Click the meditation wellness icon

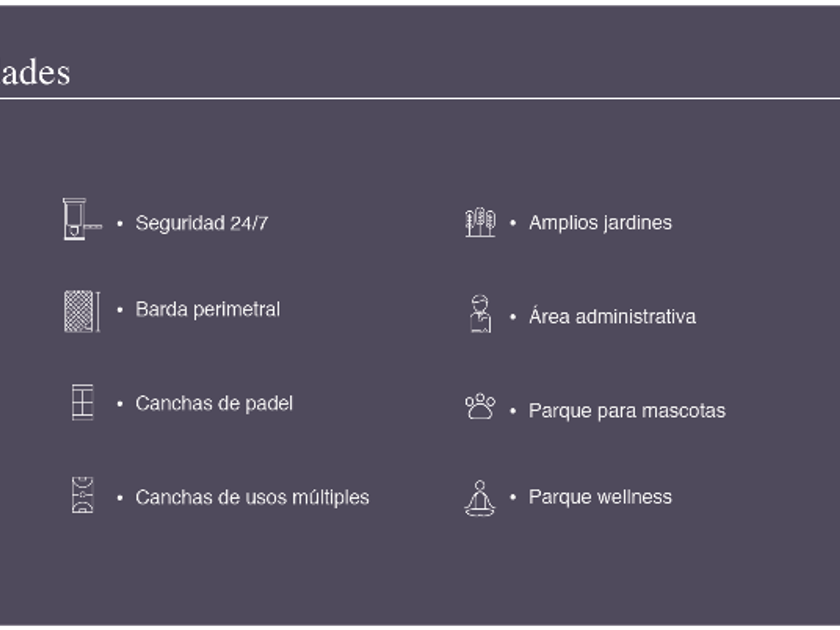[x=480, y=498]
